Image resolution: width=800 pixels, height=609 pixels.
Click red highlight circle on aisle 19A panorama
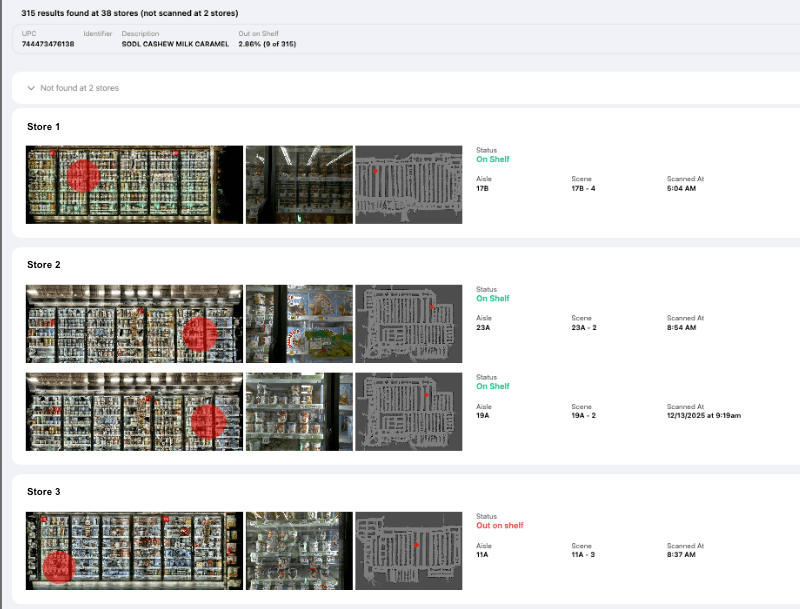pos(208,420)
